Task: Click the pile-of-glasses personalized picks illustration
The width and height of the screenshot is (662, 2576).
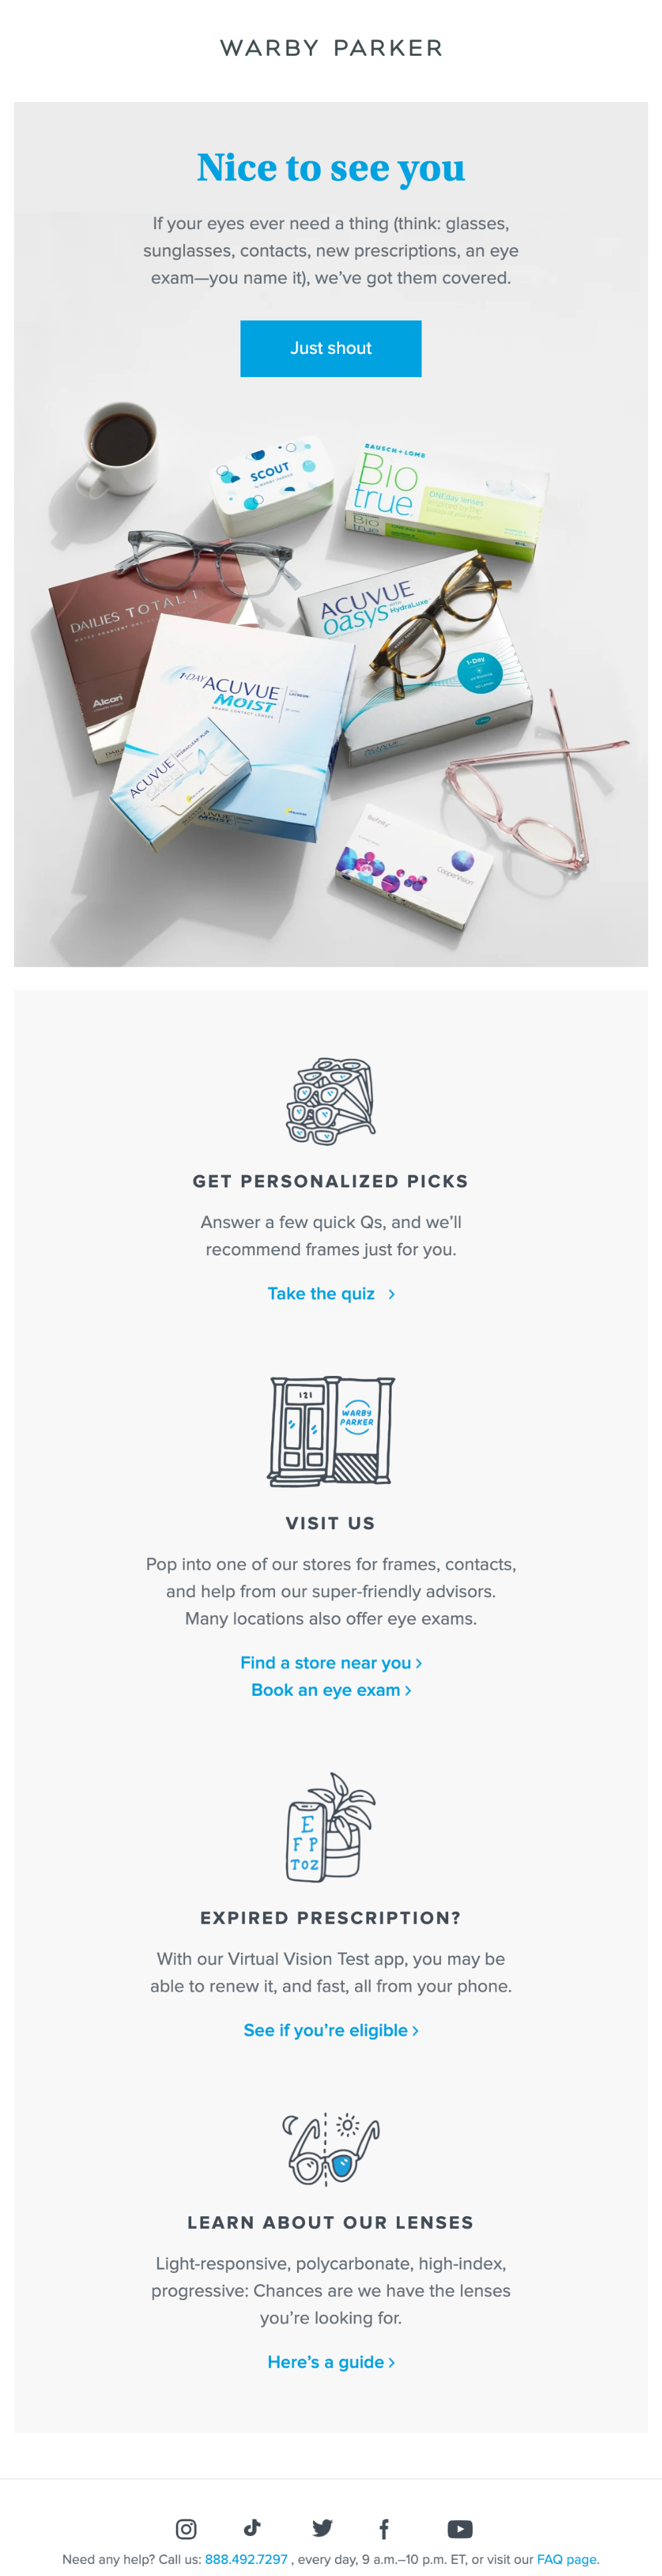Action: click(x=331, y=1101)
